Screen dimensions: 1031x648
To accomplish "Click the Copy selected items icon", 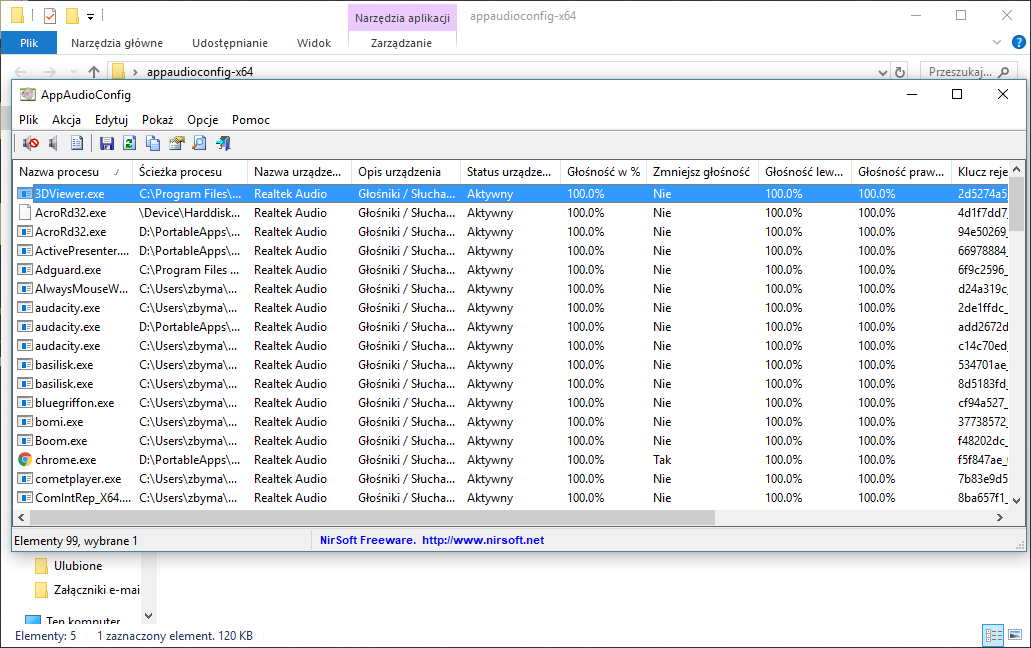I will coord(153,143).
